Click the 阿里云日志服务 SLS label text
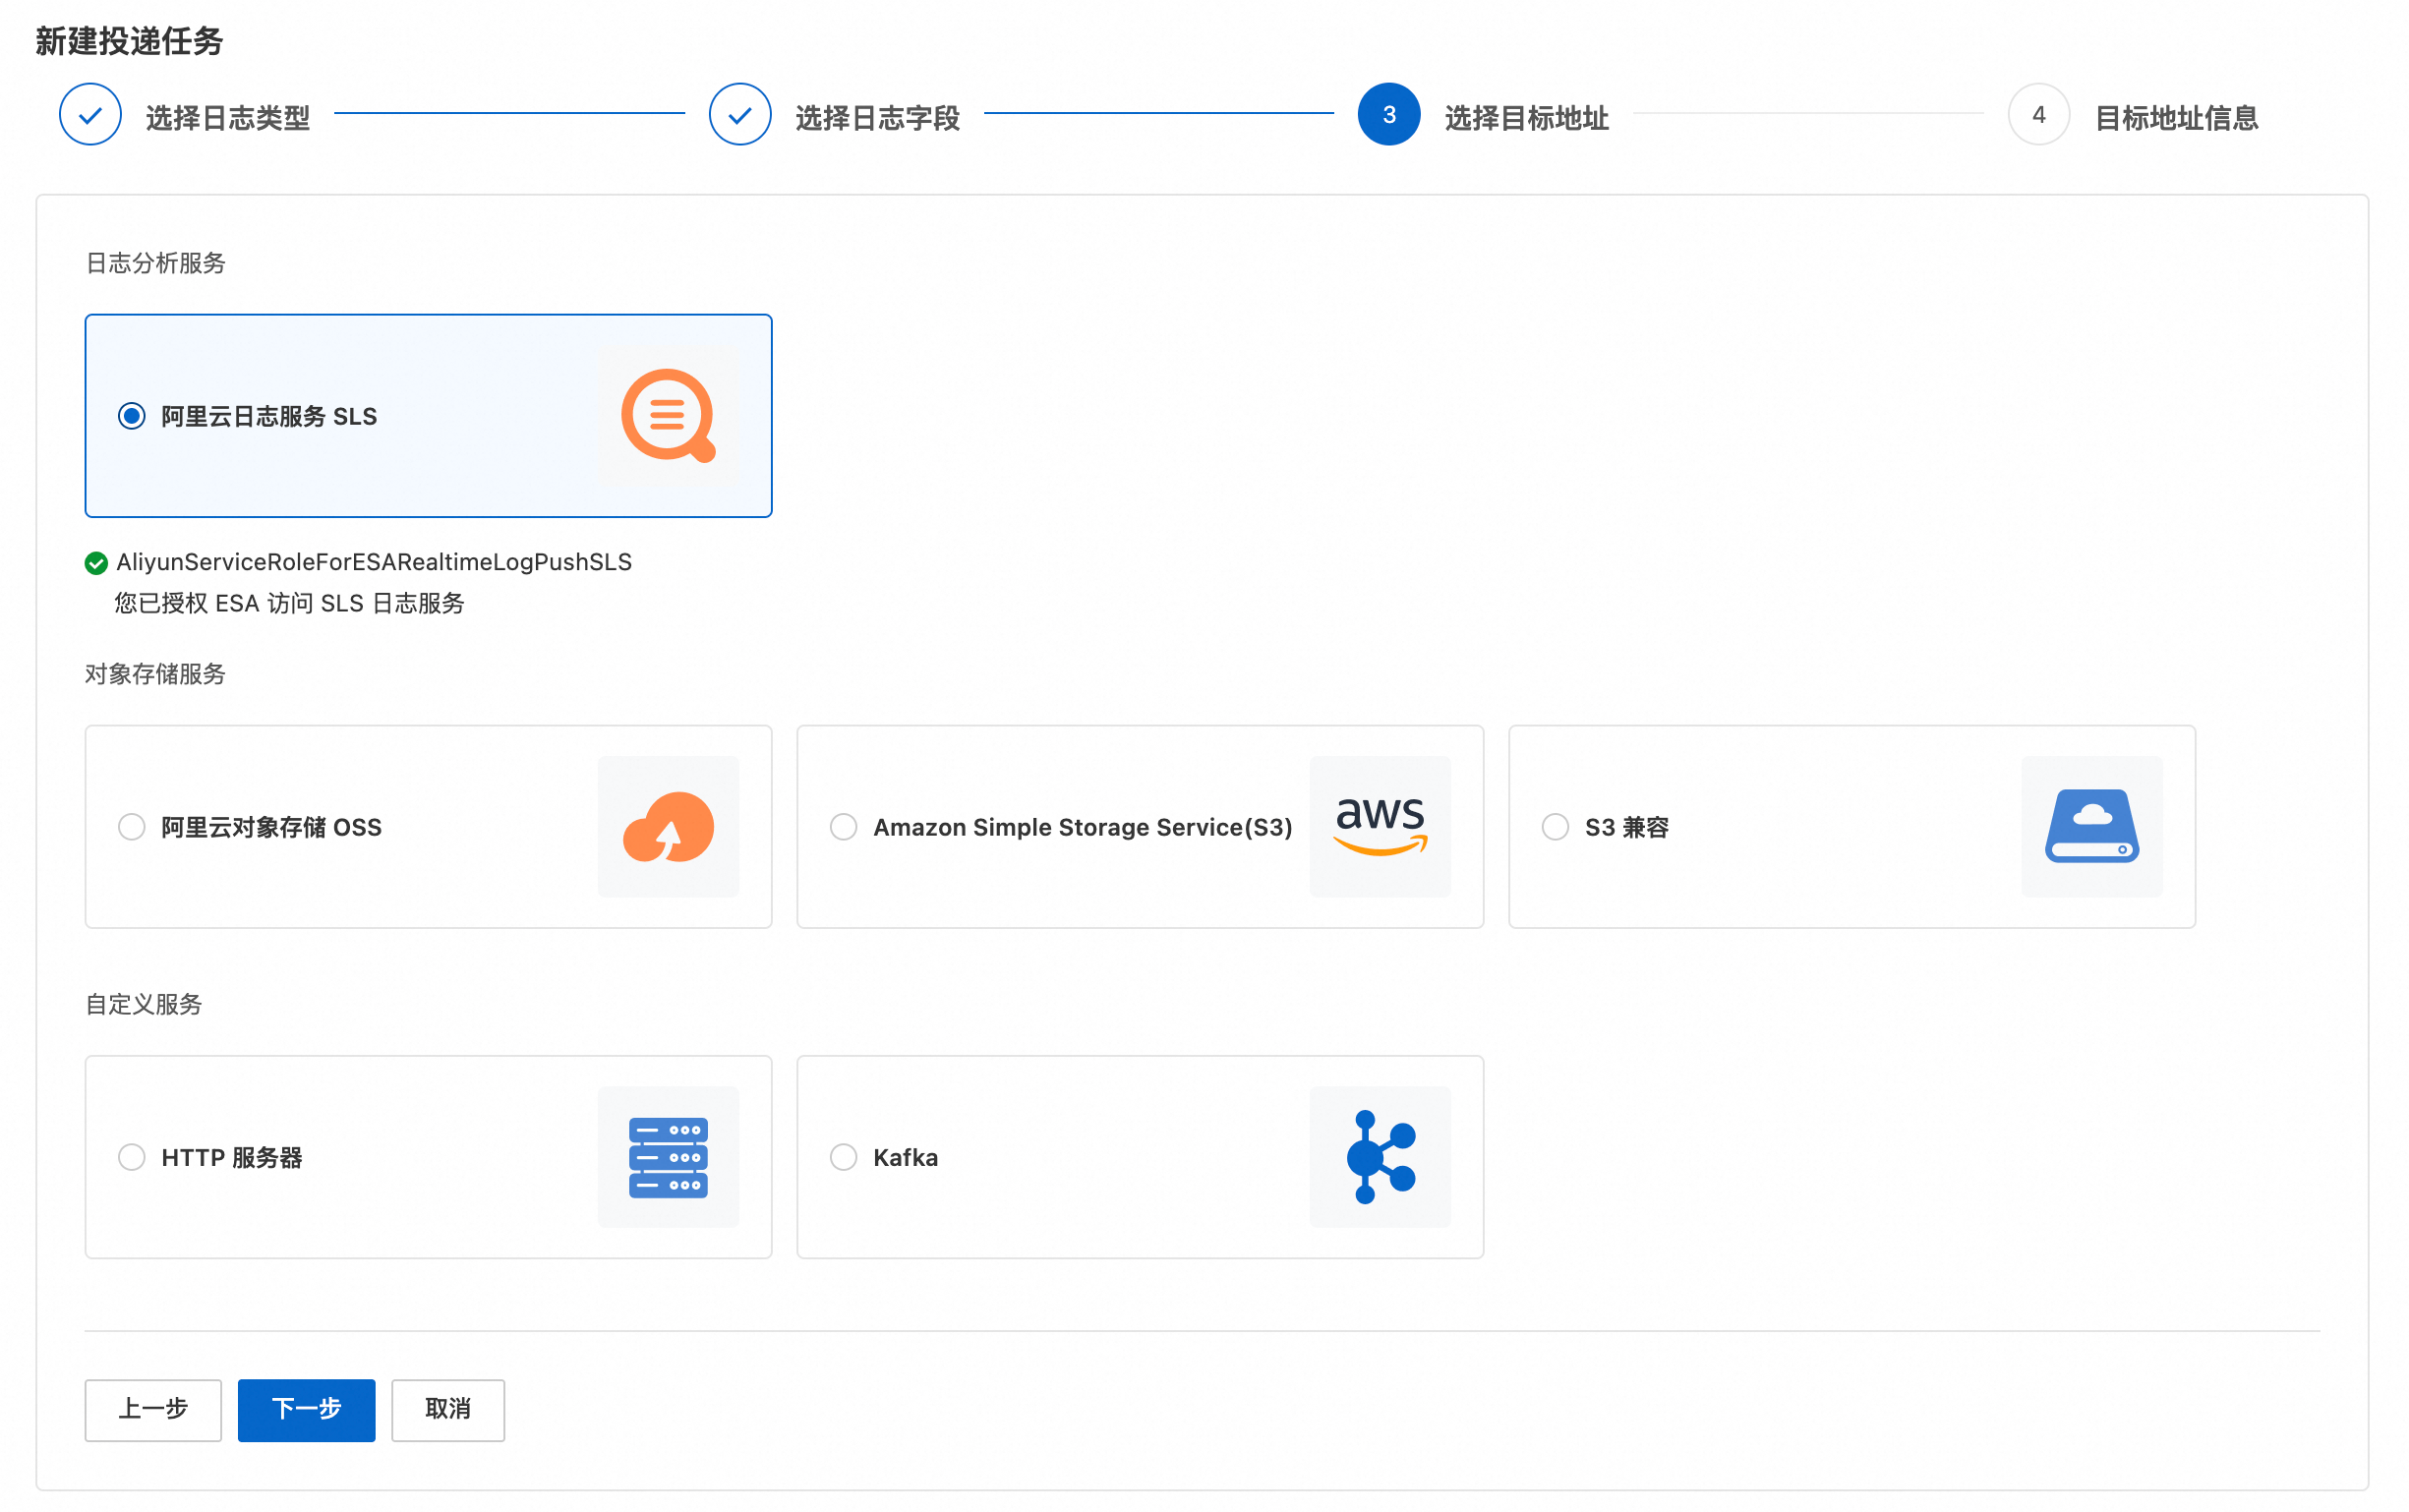The height and width of the screenshot is (1512, 2409). click(x=269, y=416)
